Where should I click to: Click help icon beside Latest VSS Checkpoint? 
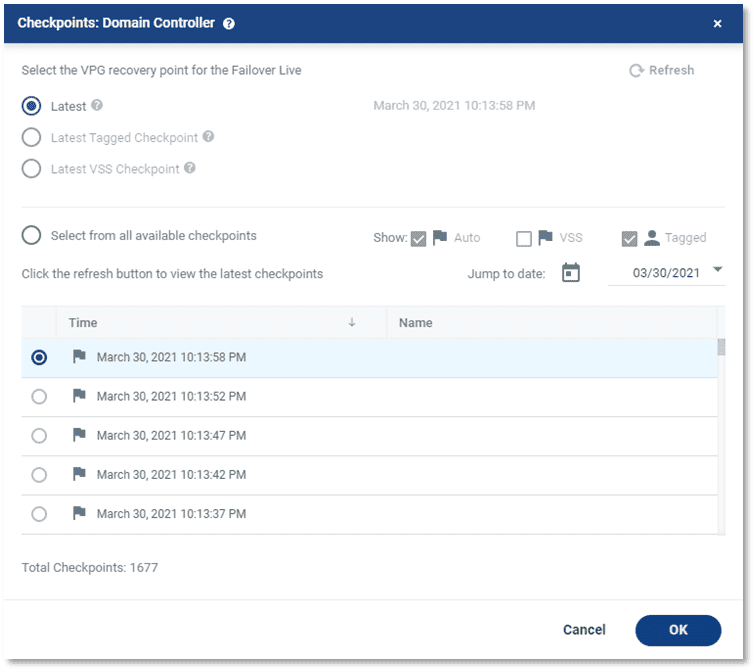pyautogui.click(x=190, y=168)
